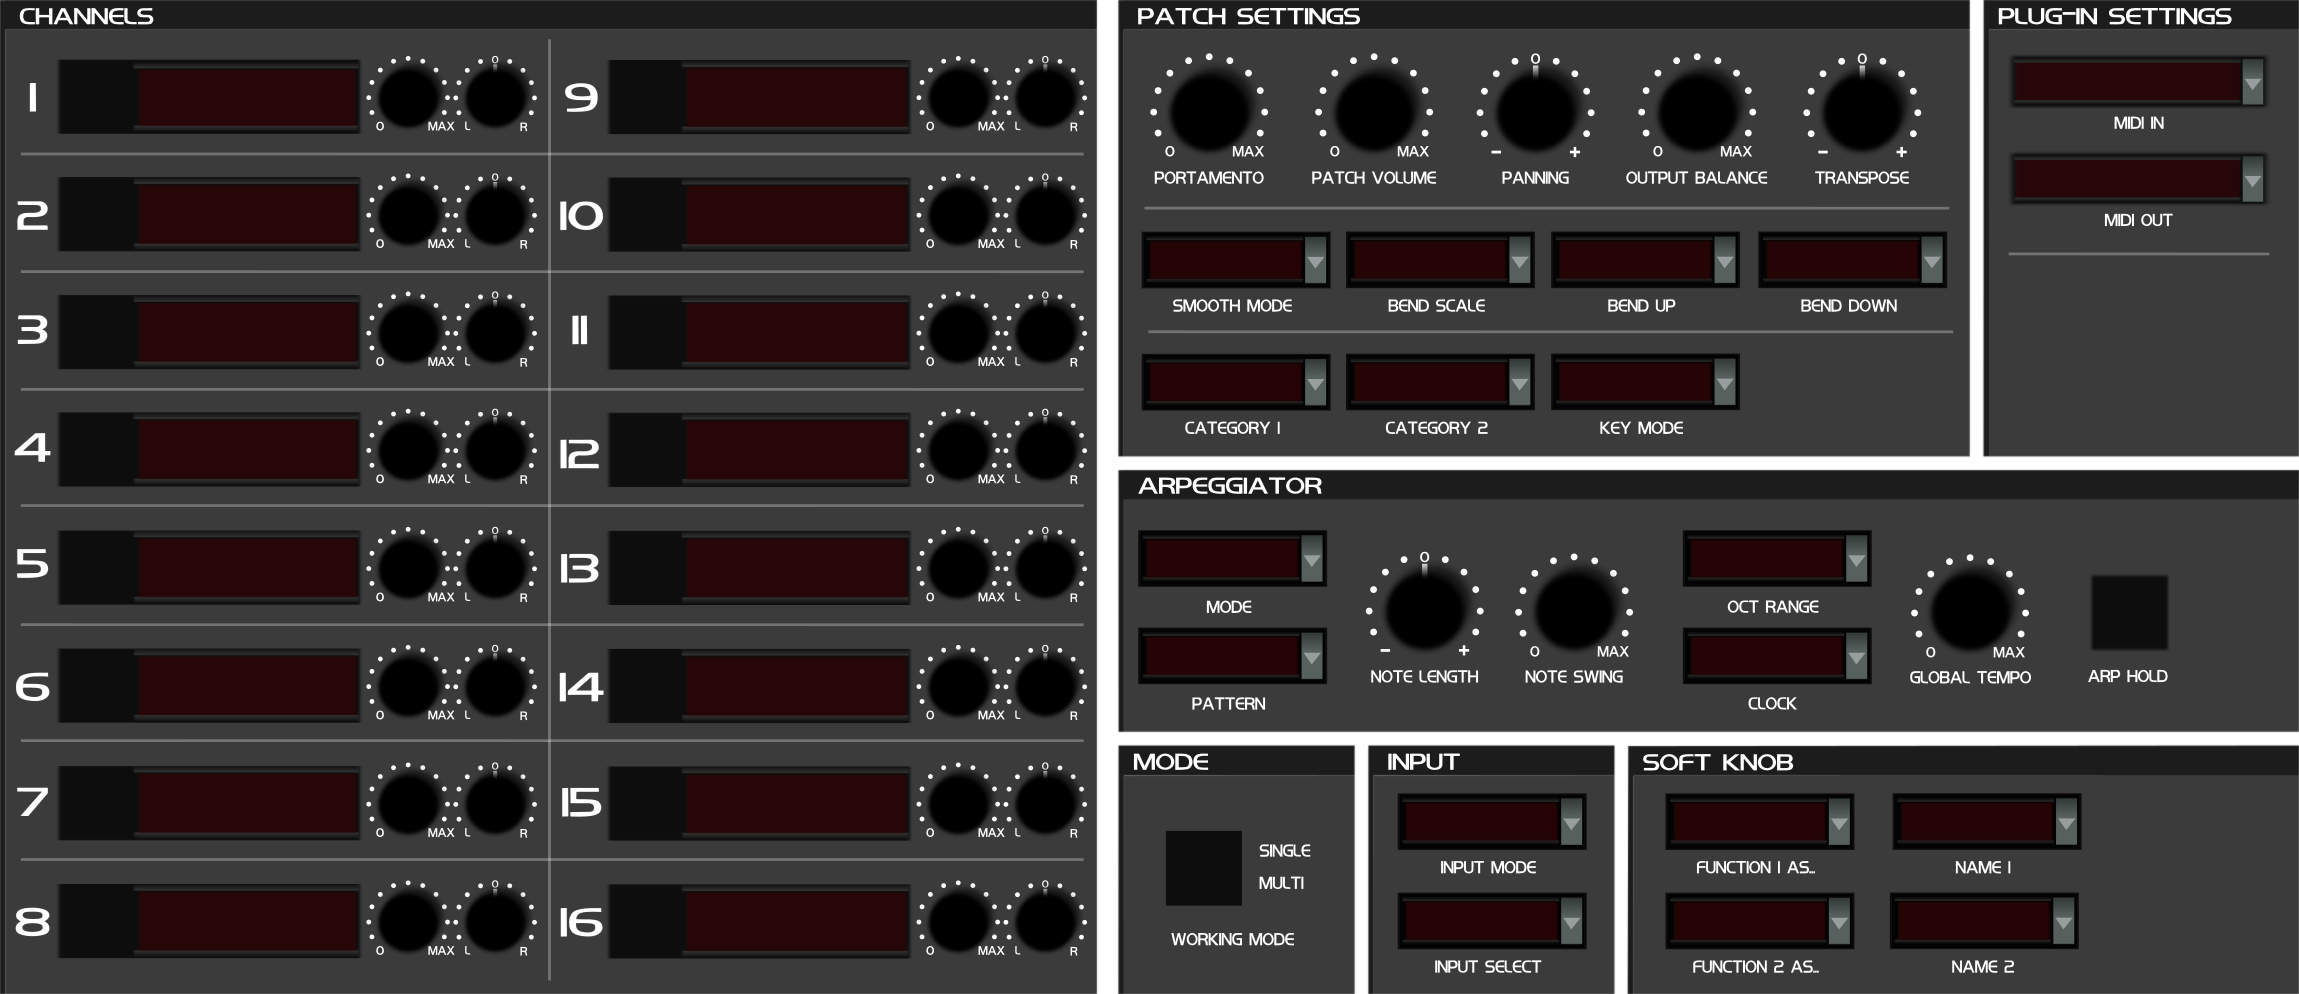2299x994 pixels.
Task: Open the arpeggiator Pattern dropdown
Action: pyautogui.click(x=1232, y=657)
